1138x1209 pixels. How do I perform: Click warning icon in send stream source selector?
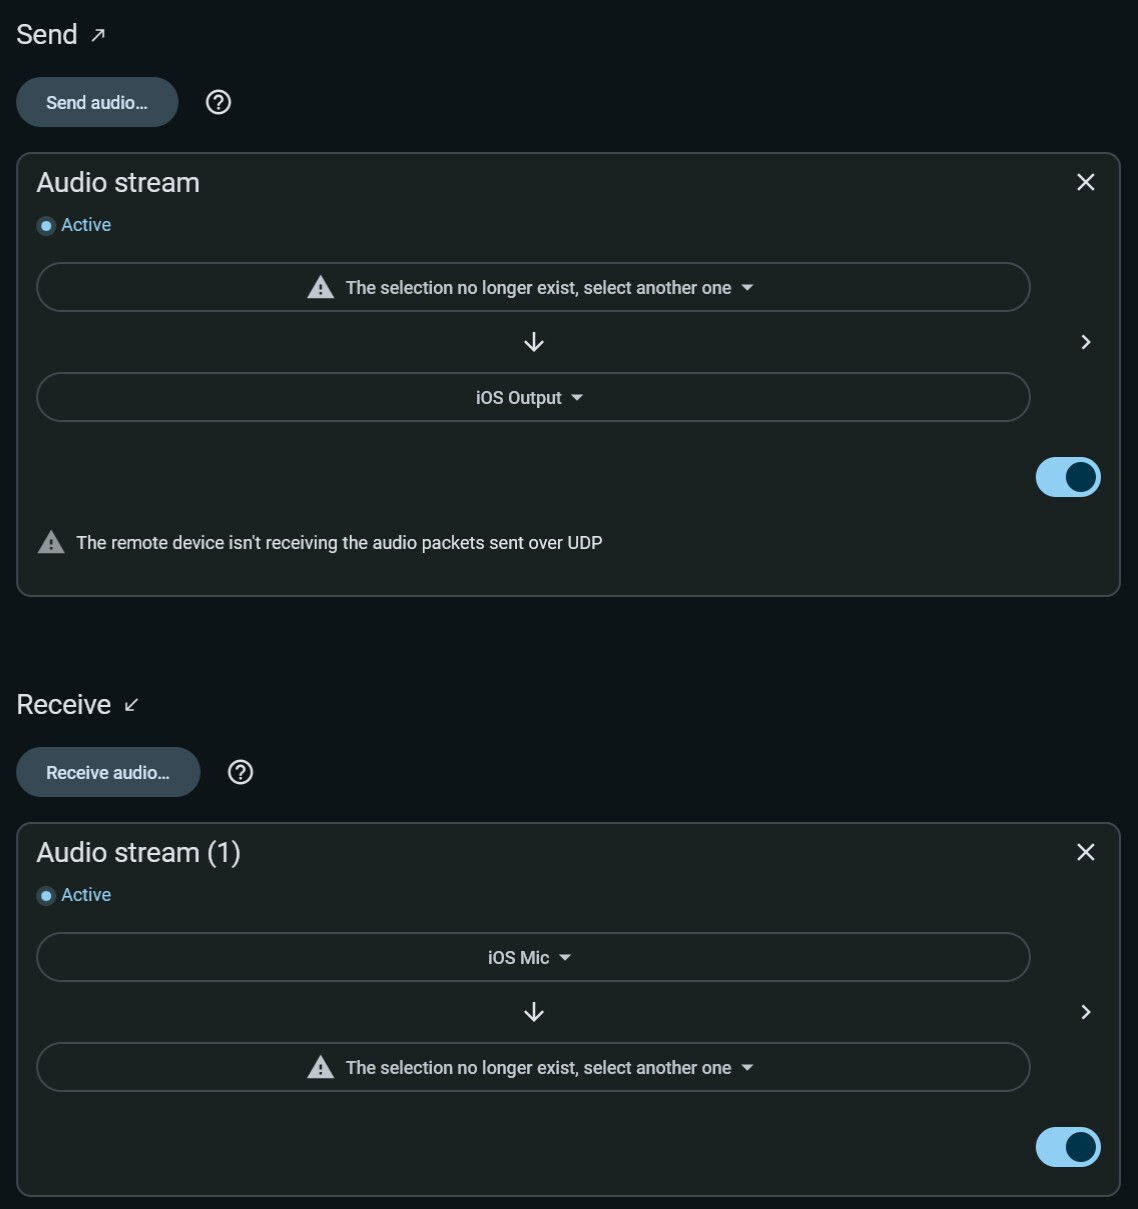click(x=320, y=288)
